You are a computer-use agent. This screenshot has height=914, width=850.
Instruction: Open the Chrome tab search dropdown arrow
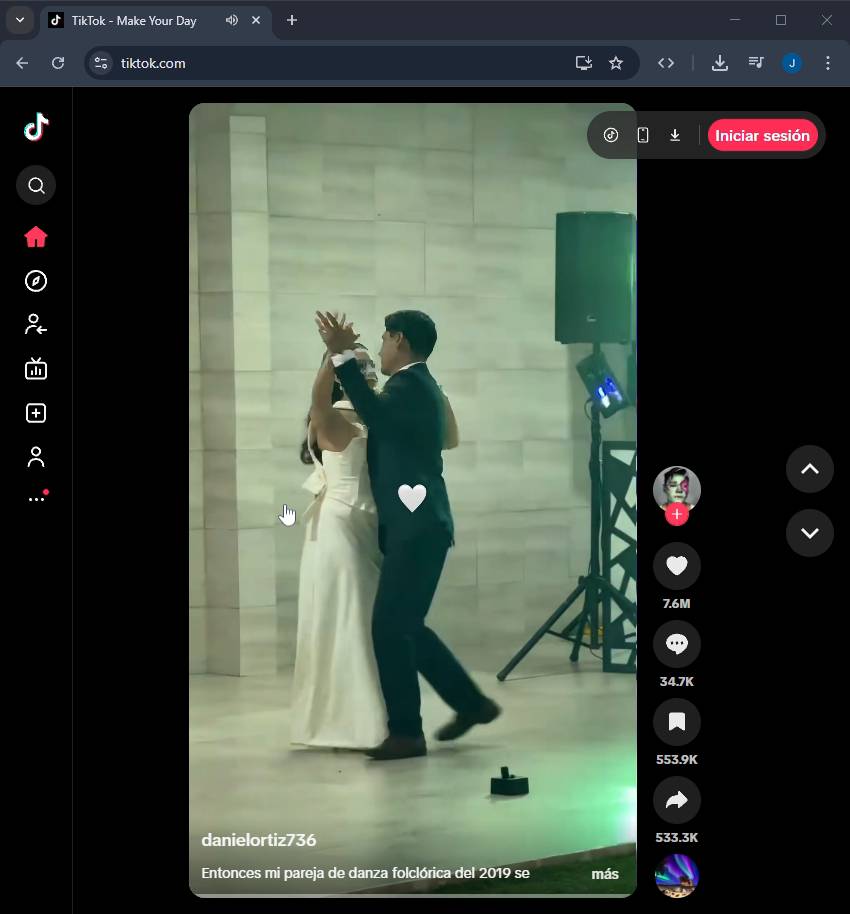click(x=20, y=20)
